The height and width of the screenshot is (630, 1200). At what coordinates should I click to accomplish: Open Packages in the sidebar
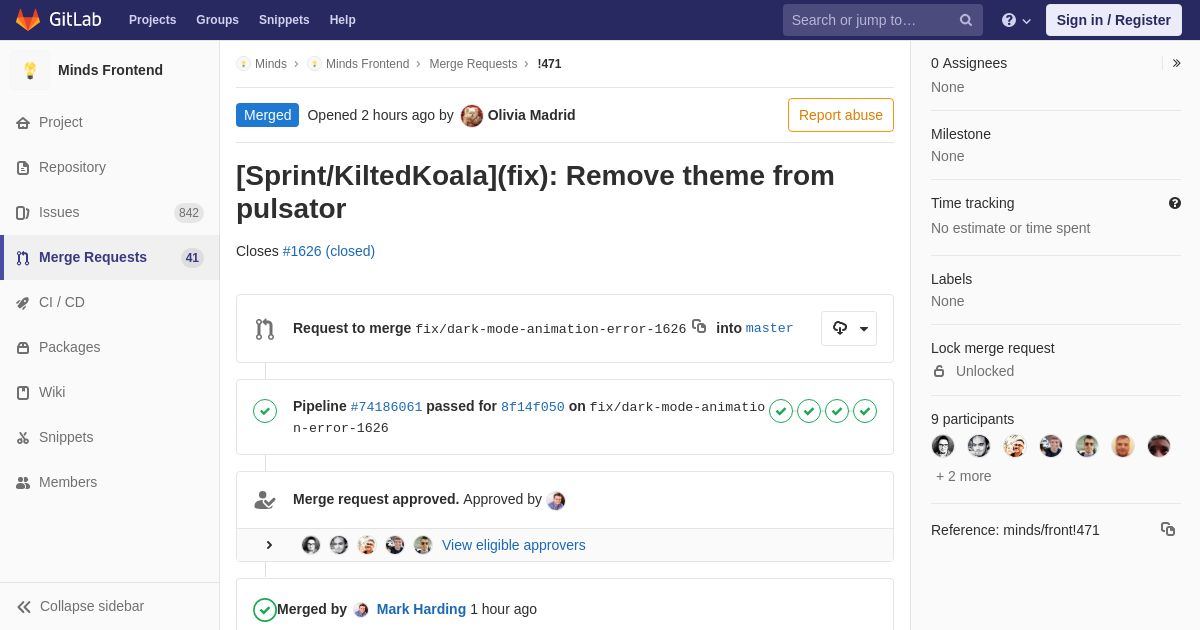109,347
